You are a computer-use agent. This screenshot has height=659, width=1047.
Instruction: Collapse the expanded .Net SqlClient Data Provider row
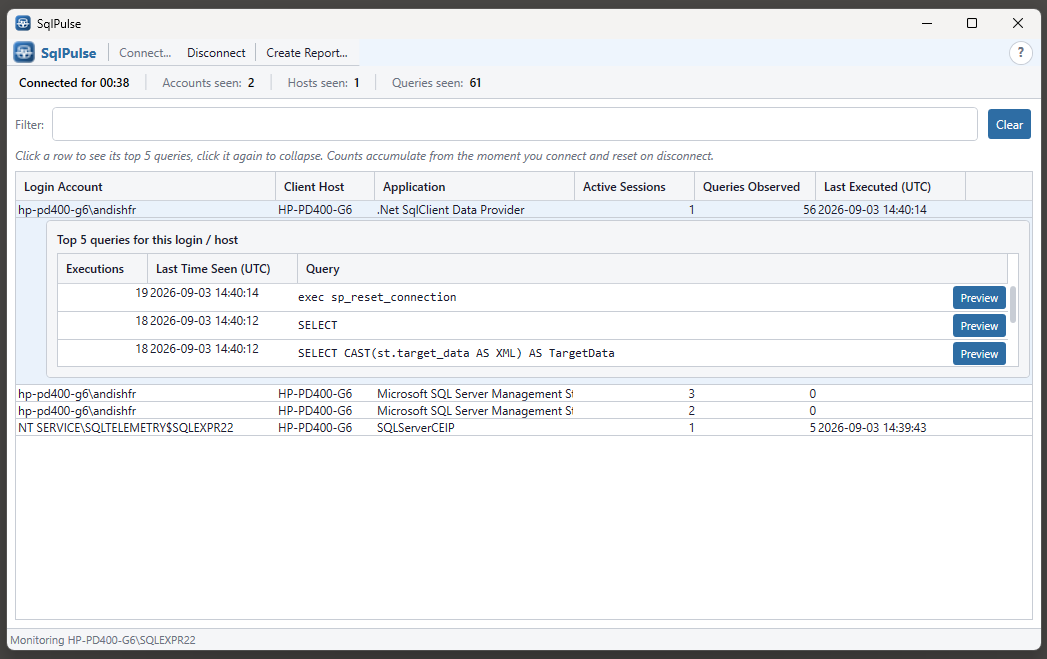pos(524,210)
